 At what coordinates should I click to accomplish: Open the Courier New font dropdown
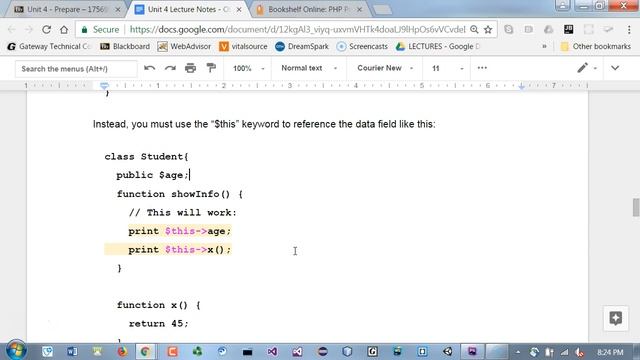[x=385, y=68]
